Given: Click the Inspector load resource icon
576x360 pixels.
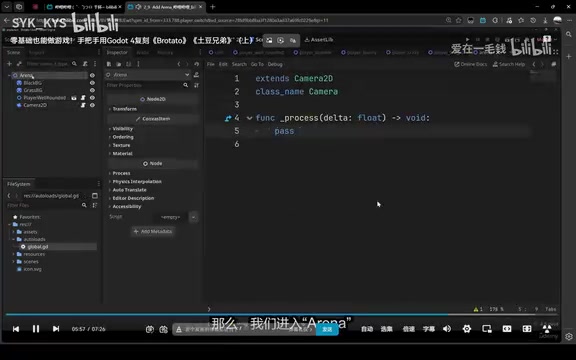Looking at the screenshot, I should tap(119, 64).
